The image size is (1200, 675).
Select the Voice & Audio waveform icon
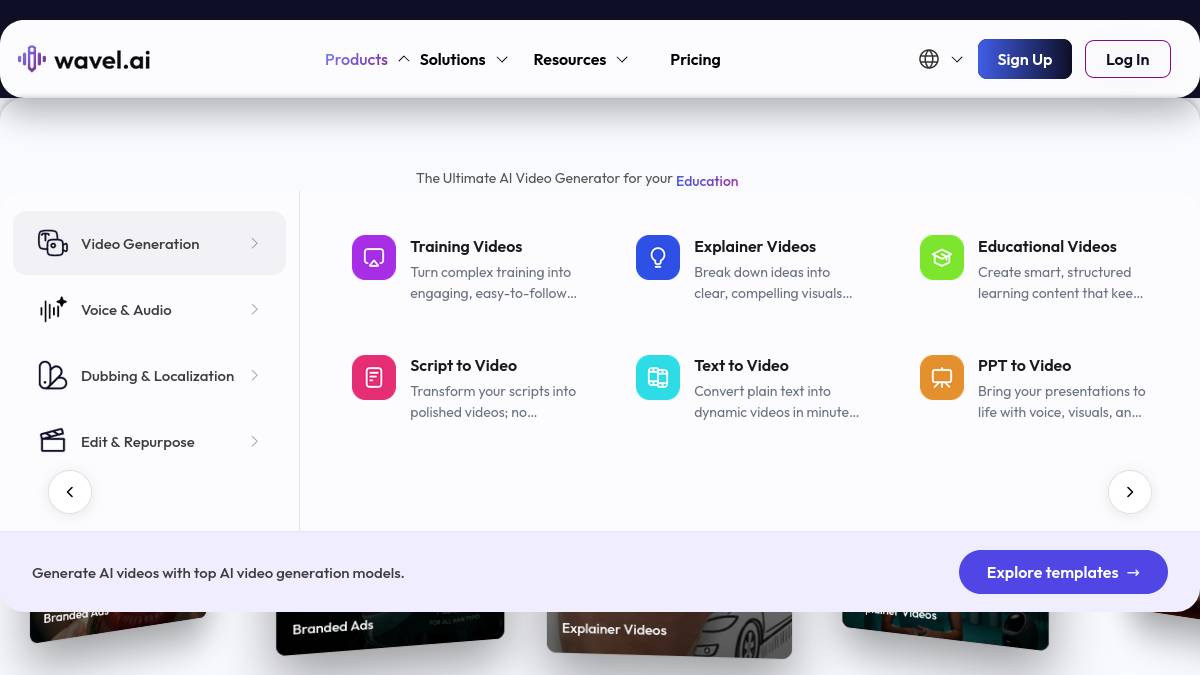tap(53, 310)
